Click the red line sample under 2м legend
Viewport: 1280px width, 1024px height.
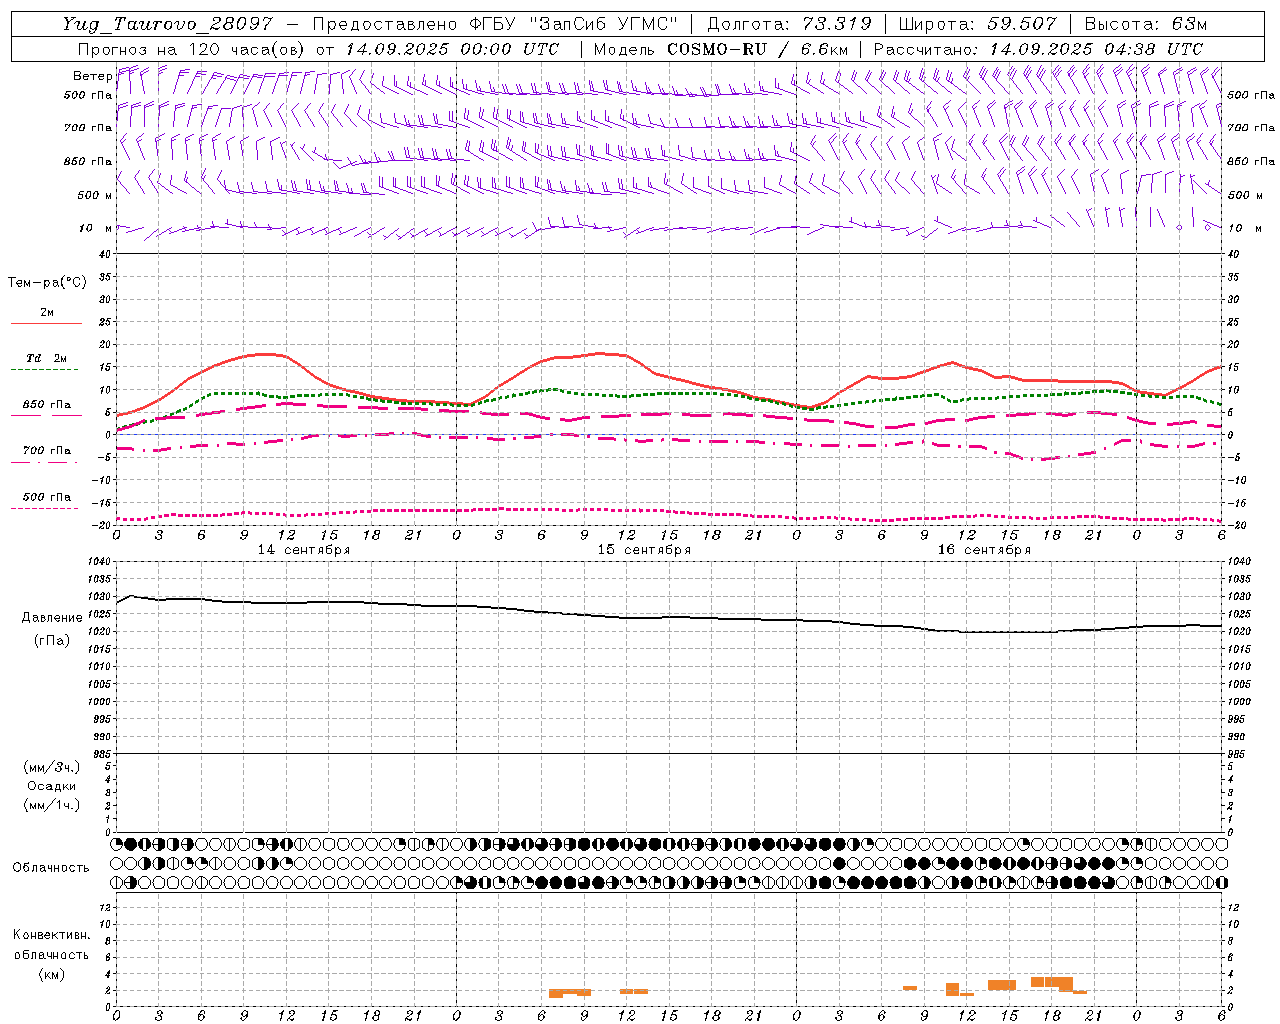pyautogui.click(x=46, y=323)
